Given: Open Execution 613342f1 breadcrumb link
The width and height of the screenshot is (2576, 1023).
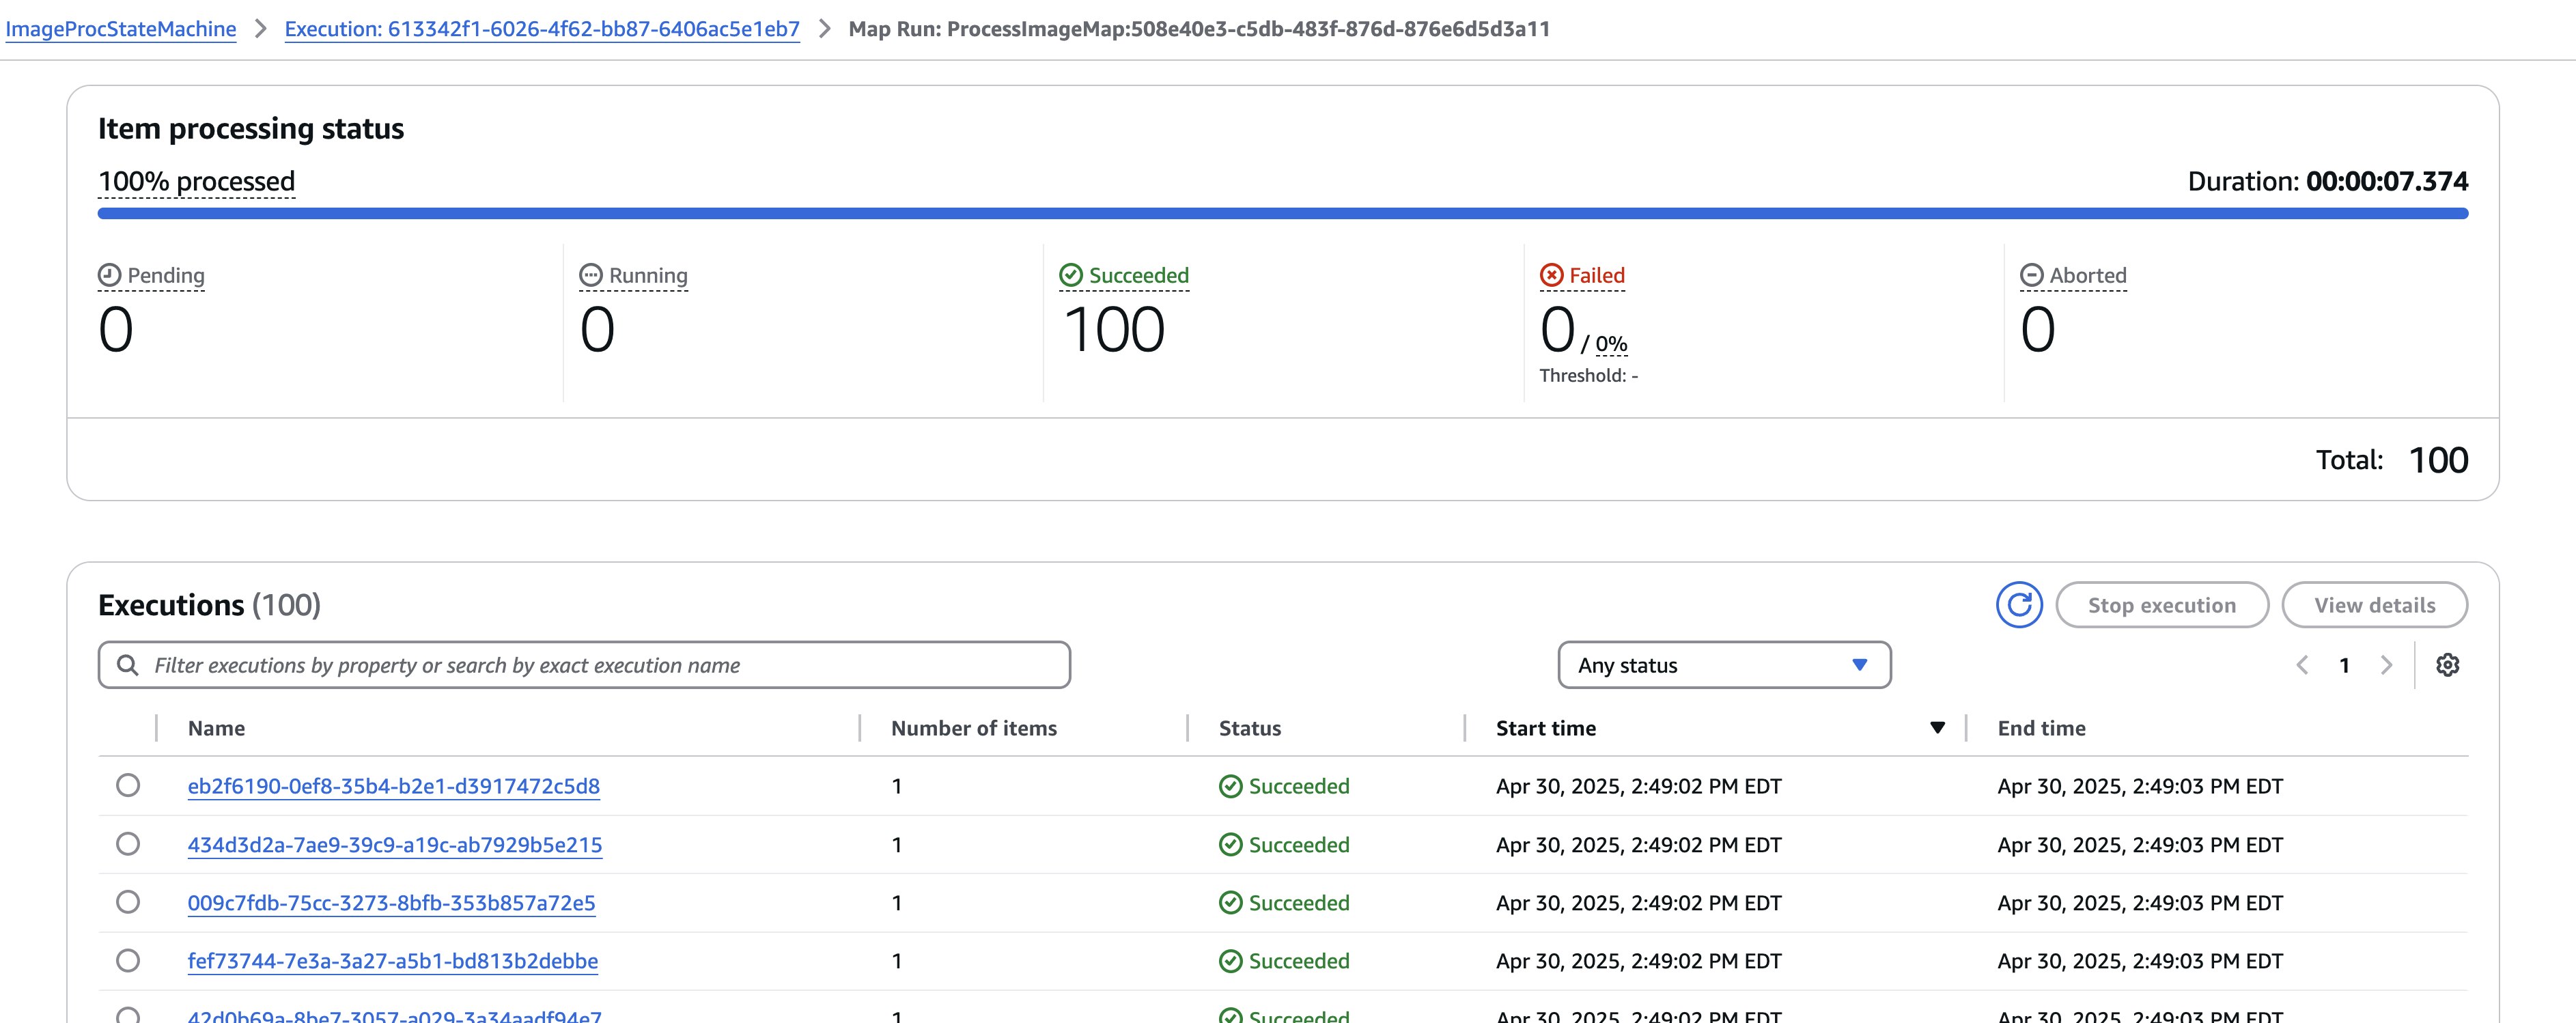Looking at the screenshot, I should 542,29.
